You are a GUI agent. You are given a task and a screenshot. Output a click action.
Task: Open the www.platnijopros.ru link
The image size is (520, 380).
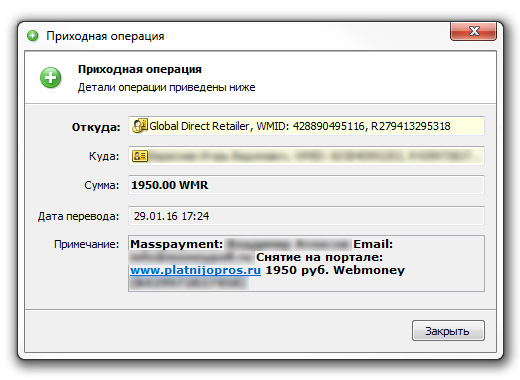(195, 270)
